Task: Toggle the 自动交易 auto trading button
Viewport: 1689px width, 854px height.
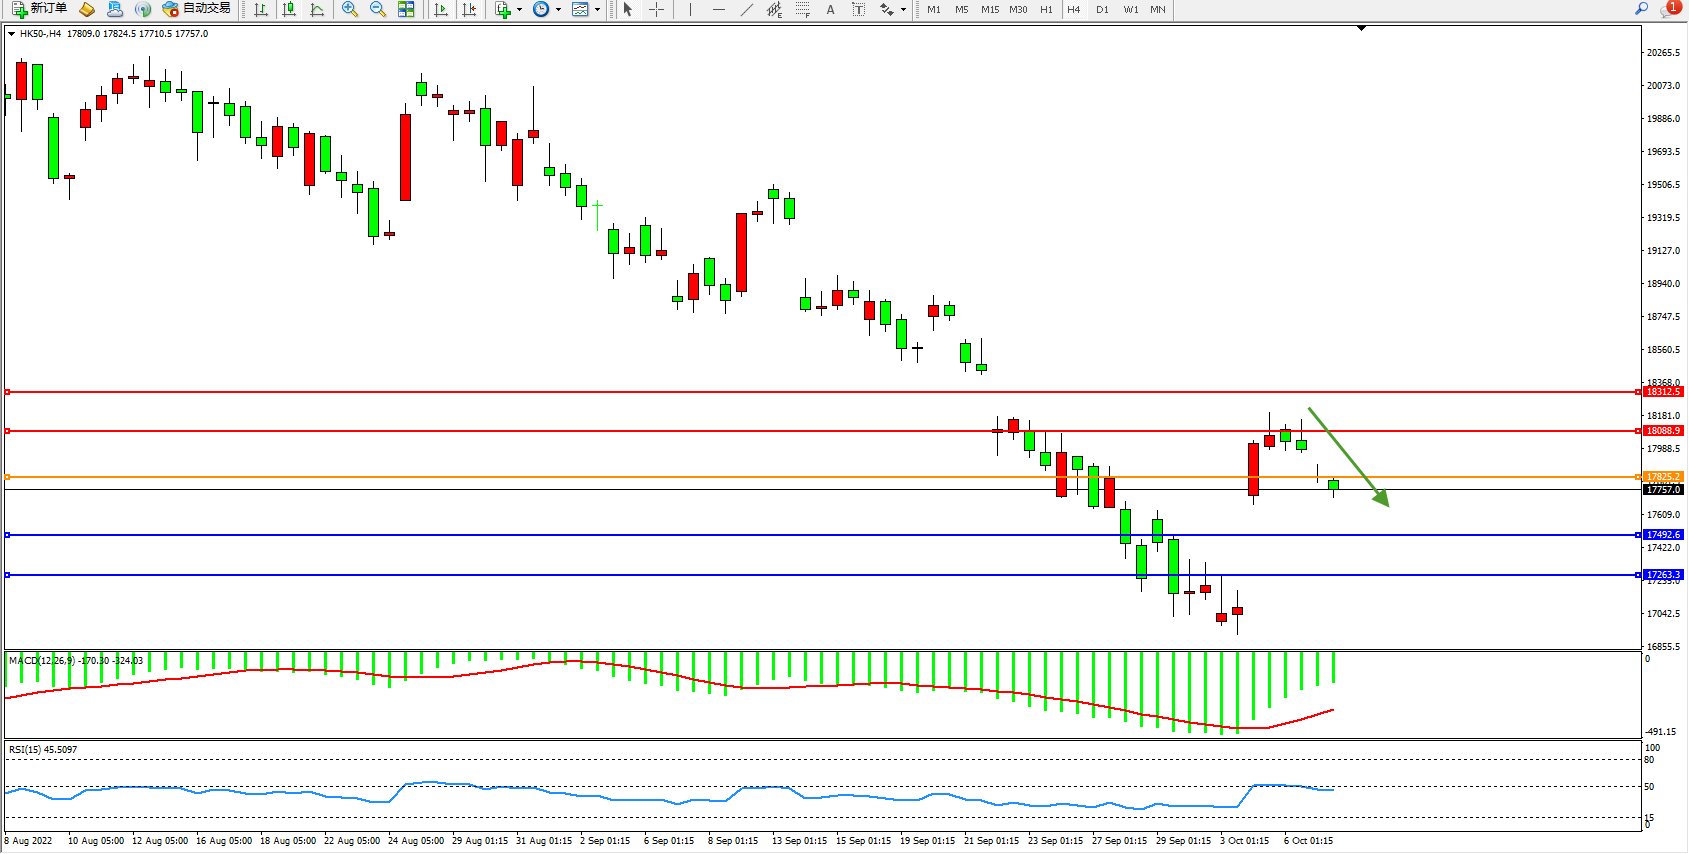Action: pos(197,9)
